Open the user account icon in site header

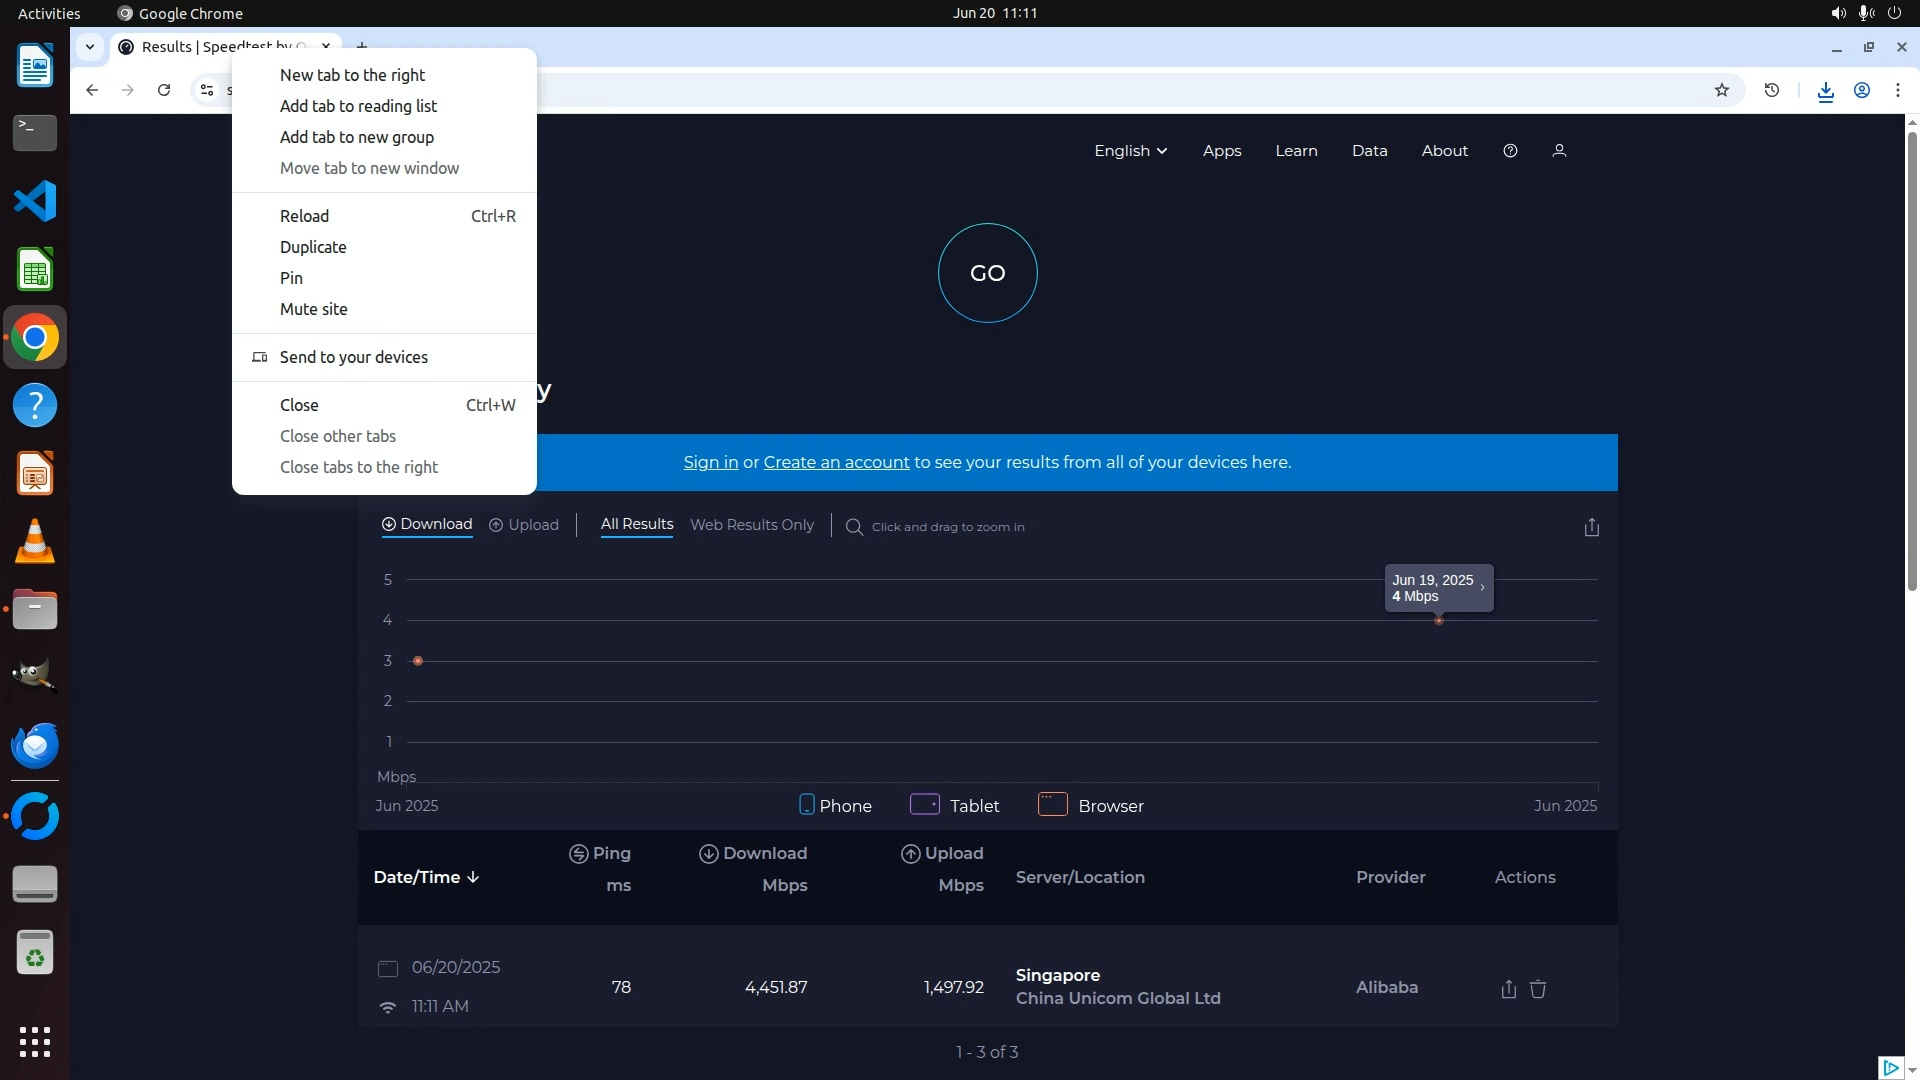point(1558,151)
